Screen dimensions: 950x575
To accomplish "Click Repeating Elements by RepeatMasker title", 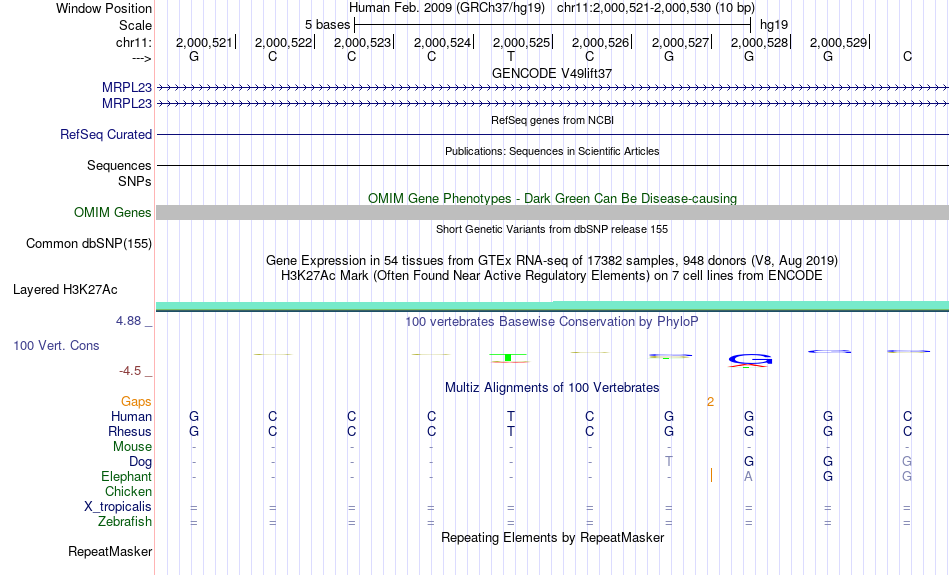I will [552, 537].
